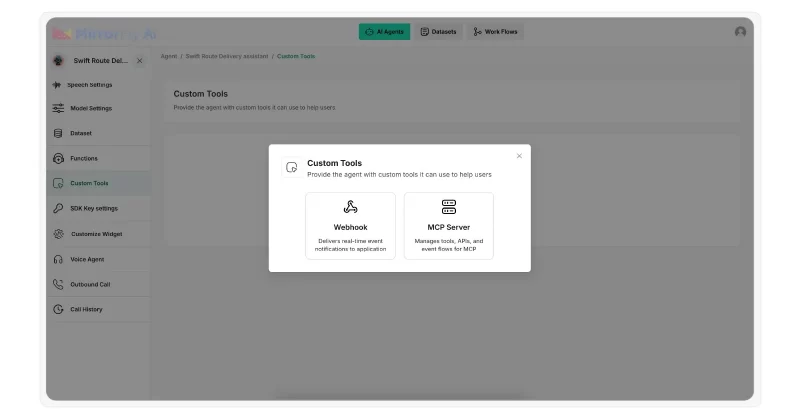The height and width of the screenshot is (418, 800).
Task: Click the Datasets tab icon
Action: click(x=424, y=32)
